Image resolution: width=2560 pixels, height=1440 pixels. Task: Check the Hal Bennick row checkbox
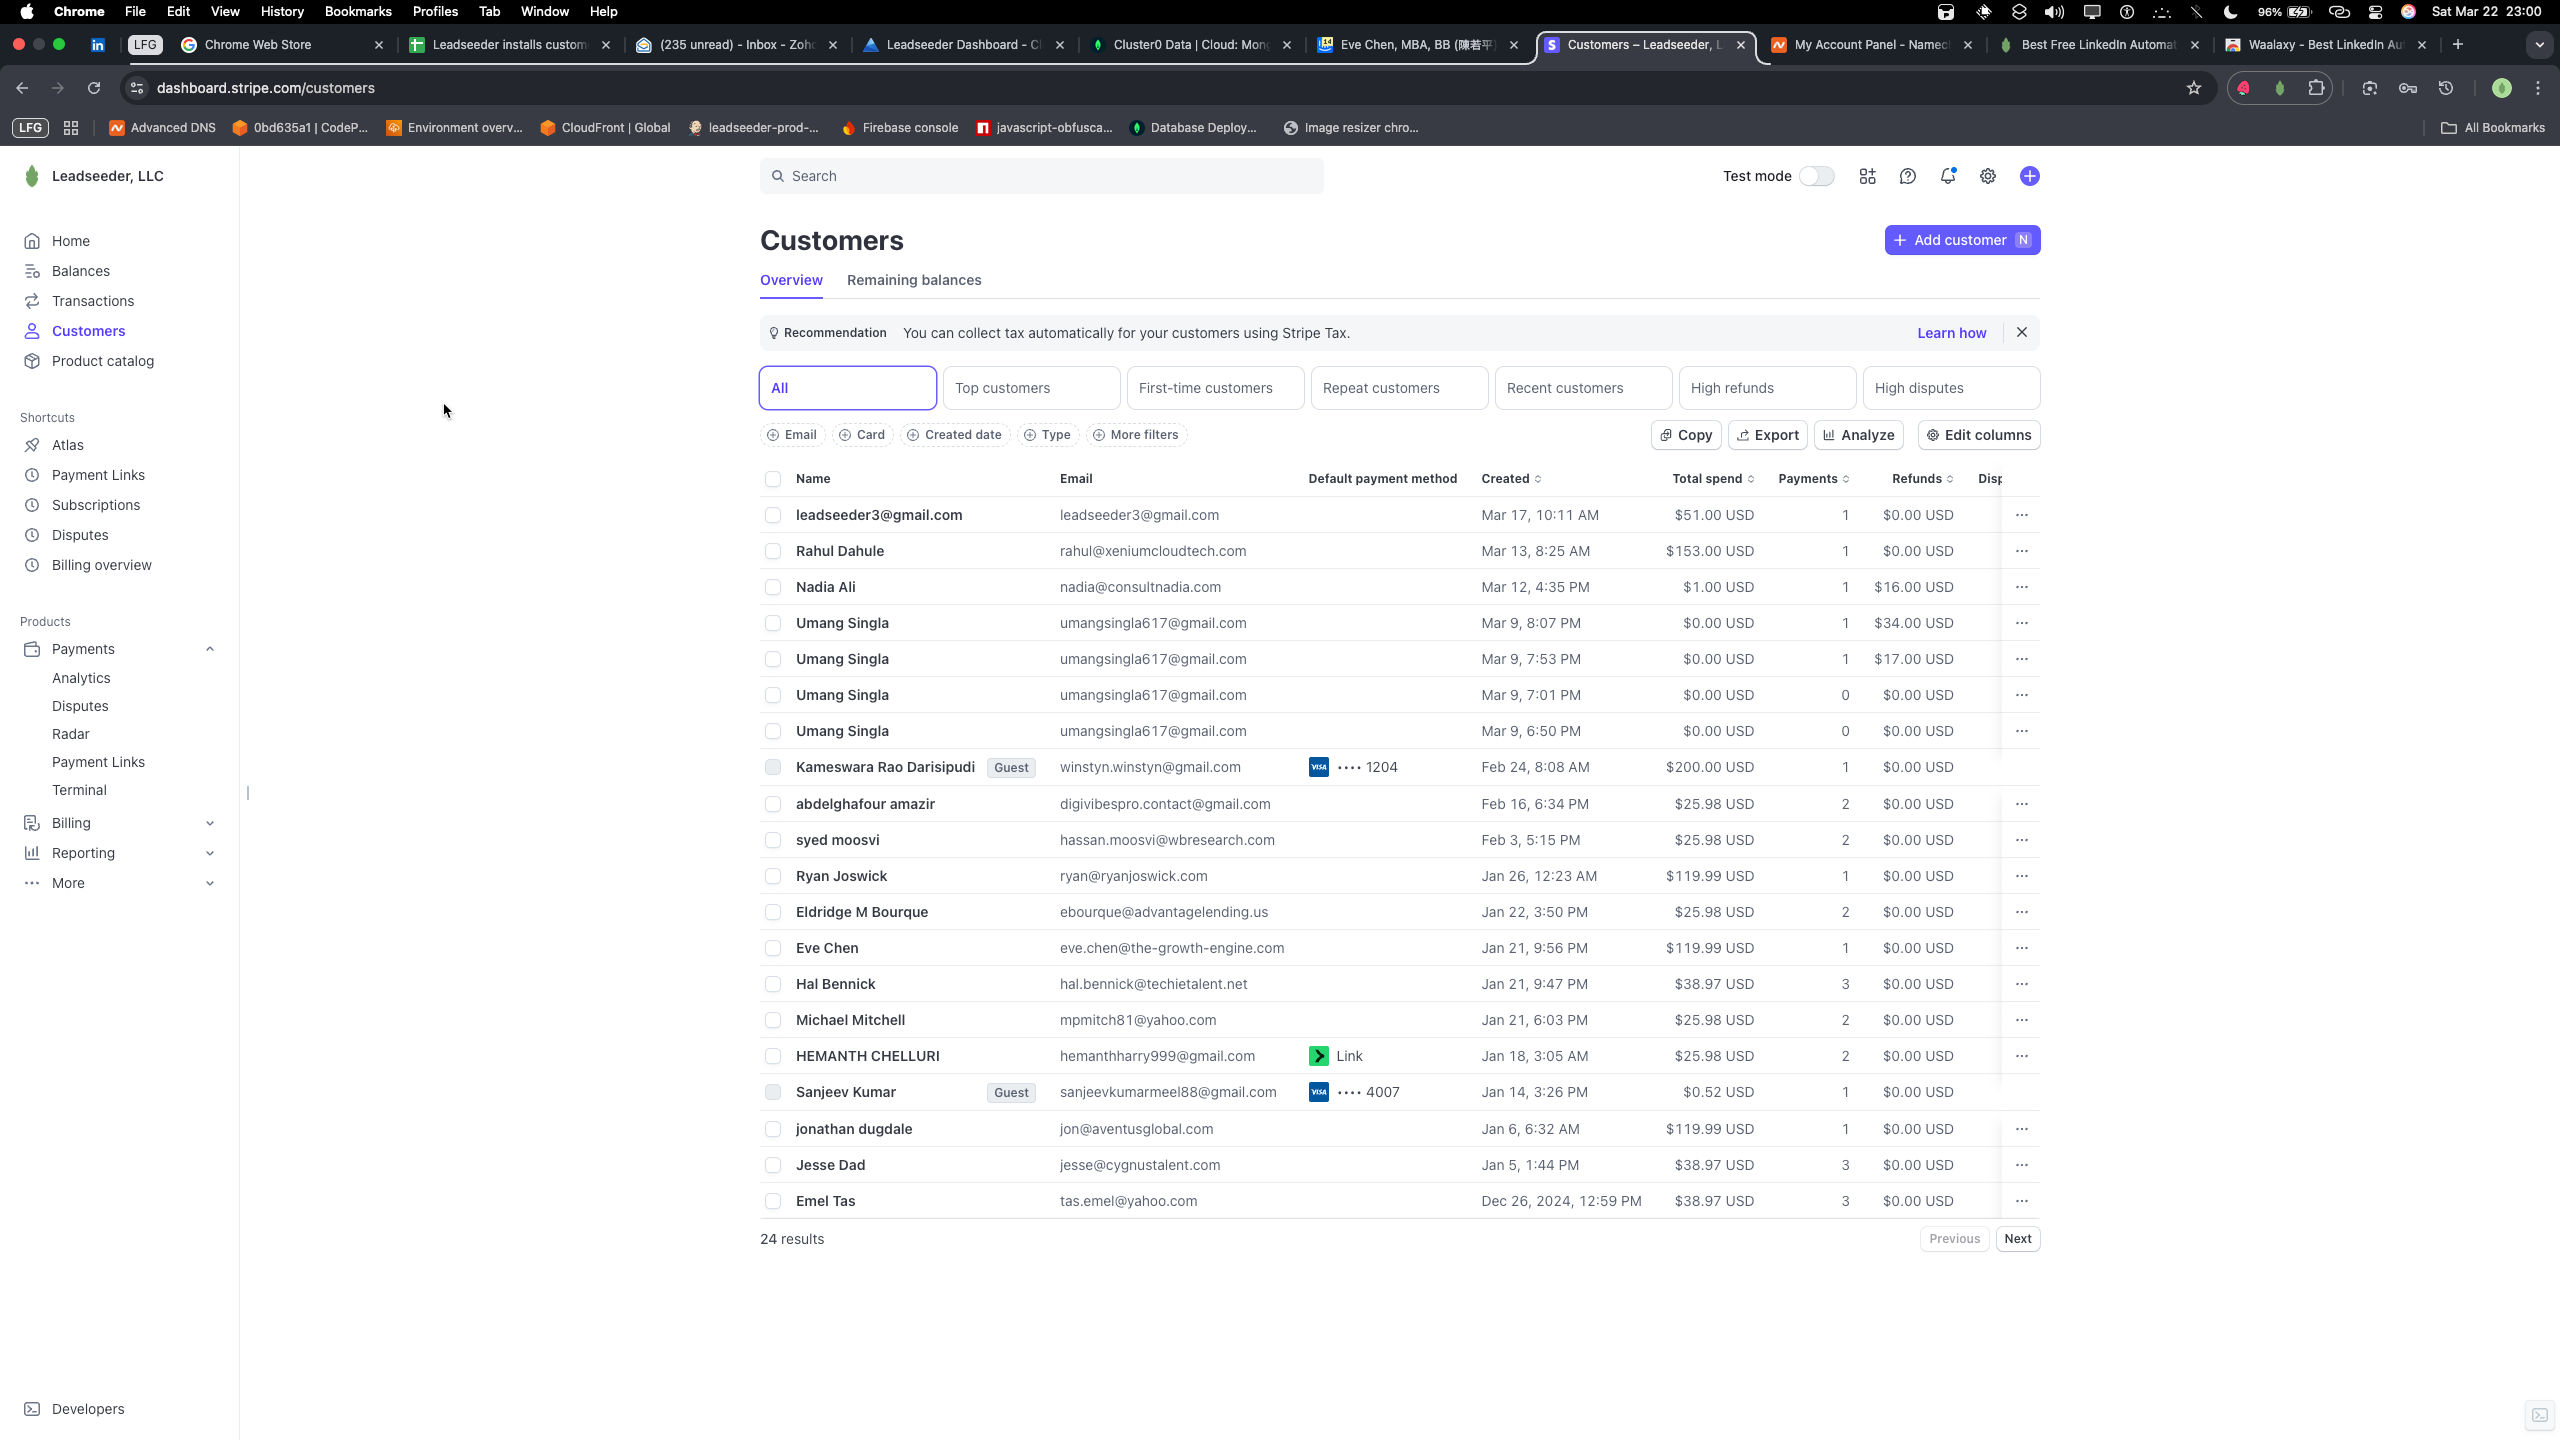click(x=772, y=984)
